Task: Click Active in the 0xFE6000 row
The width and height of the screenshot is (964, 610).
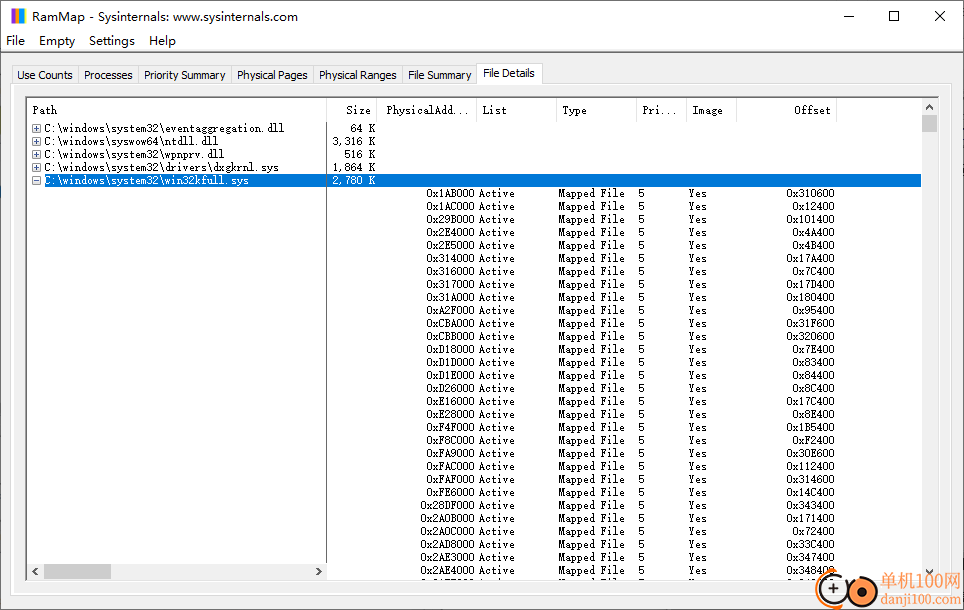Action: coord(497,492)
